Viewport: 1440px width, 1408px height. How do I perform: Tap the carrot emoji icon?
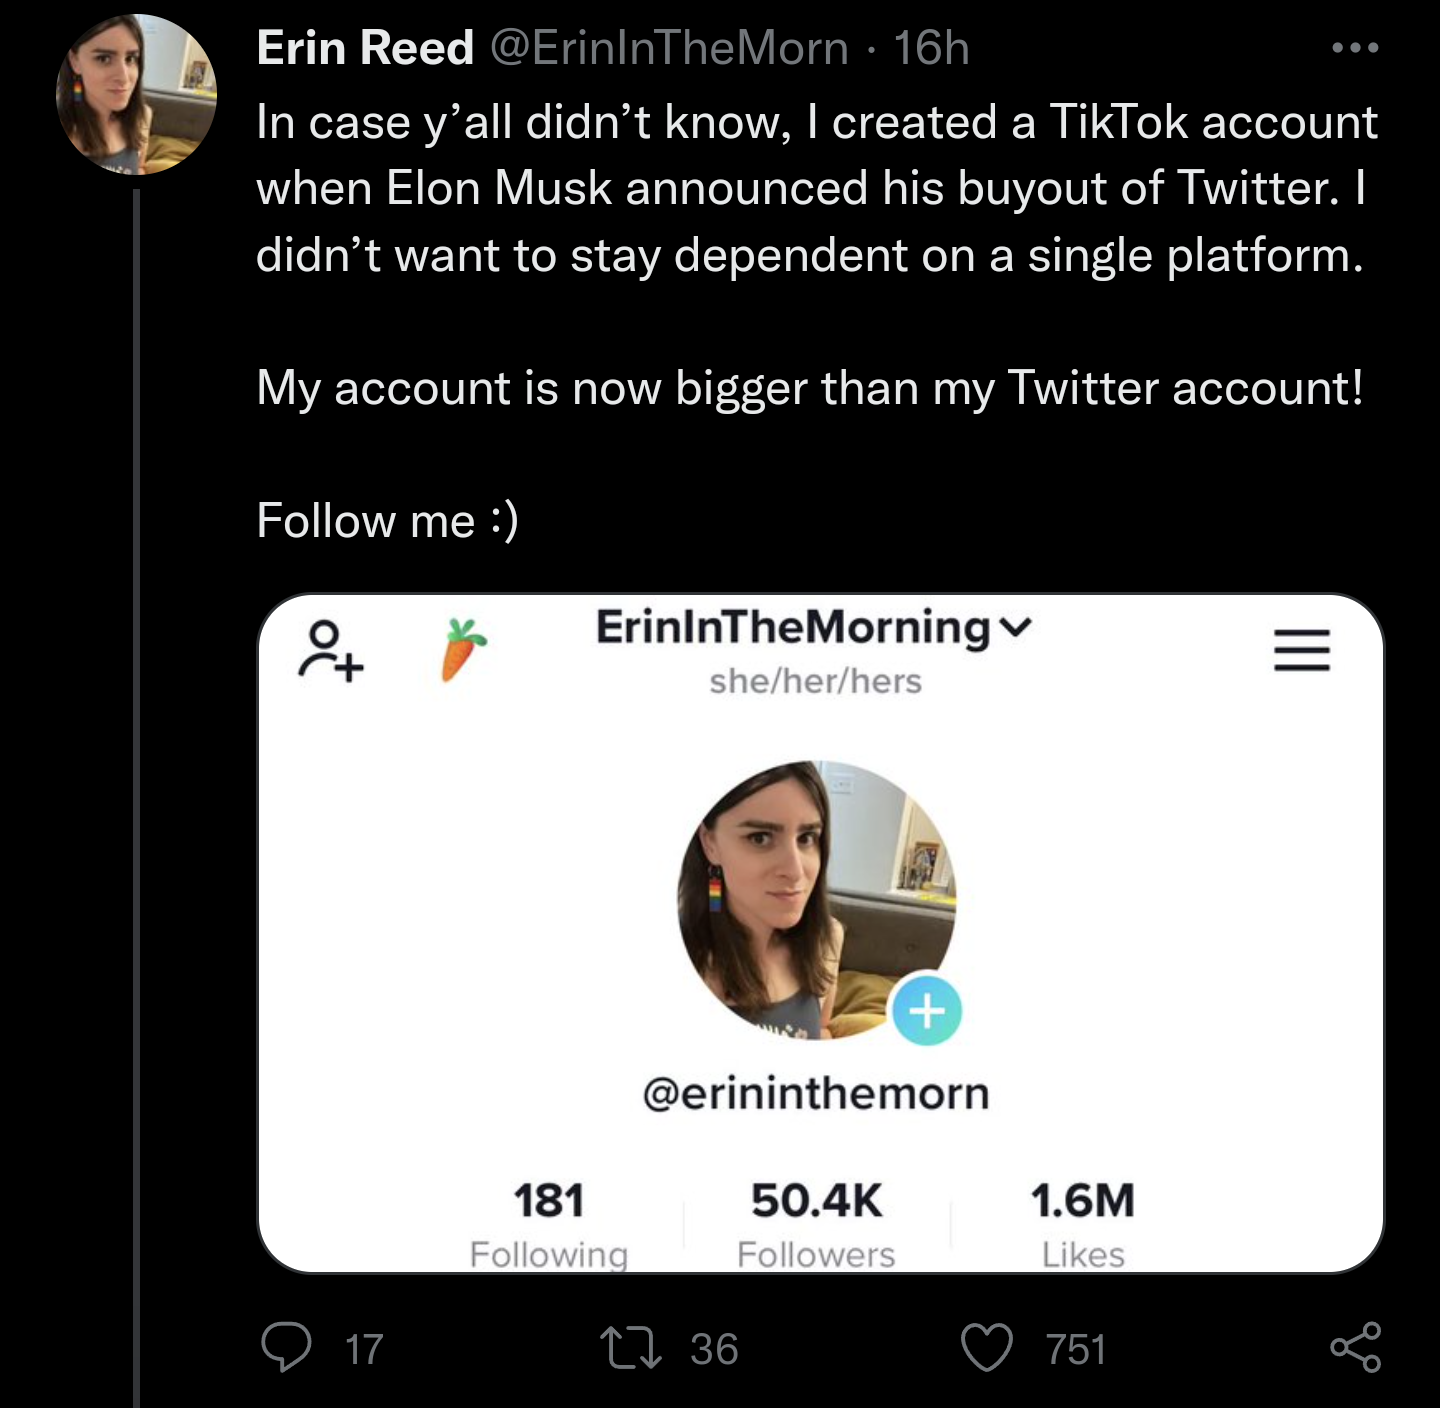[x=463, y=650]
